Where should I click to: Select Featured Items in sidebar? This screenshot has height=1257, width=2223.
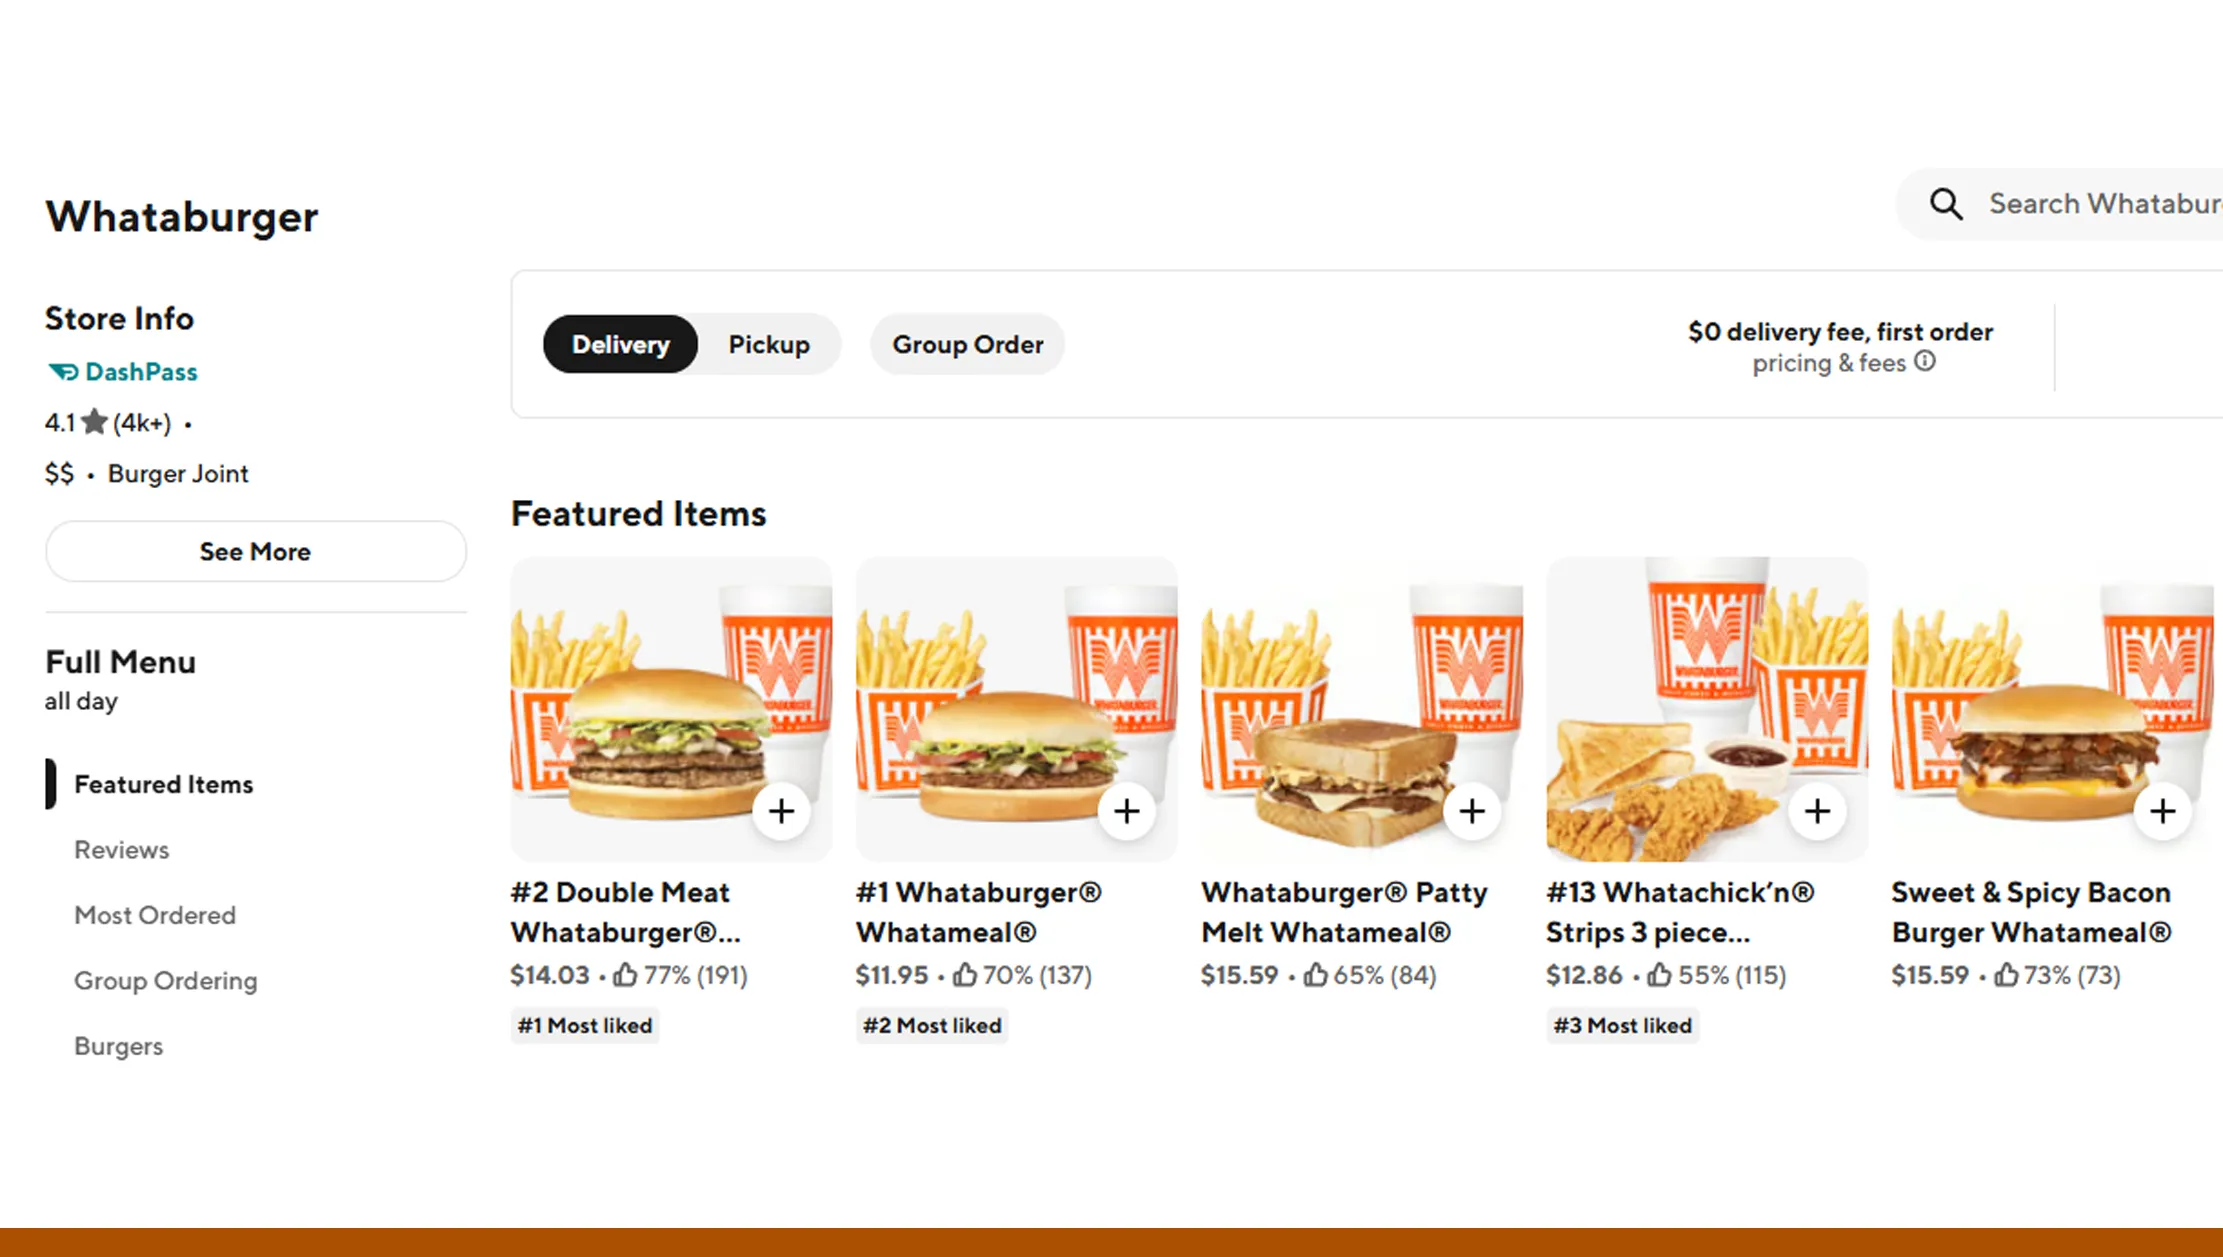(164, 785)
